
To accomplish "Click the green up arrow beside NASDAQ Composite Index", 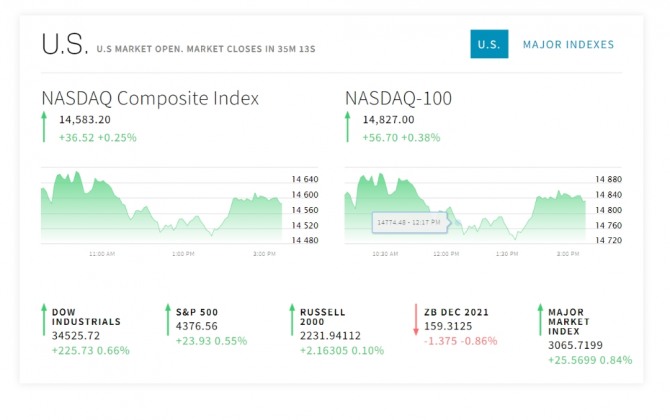I will [x=44, y=127].
